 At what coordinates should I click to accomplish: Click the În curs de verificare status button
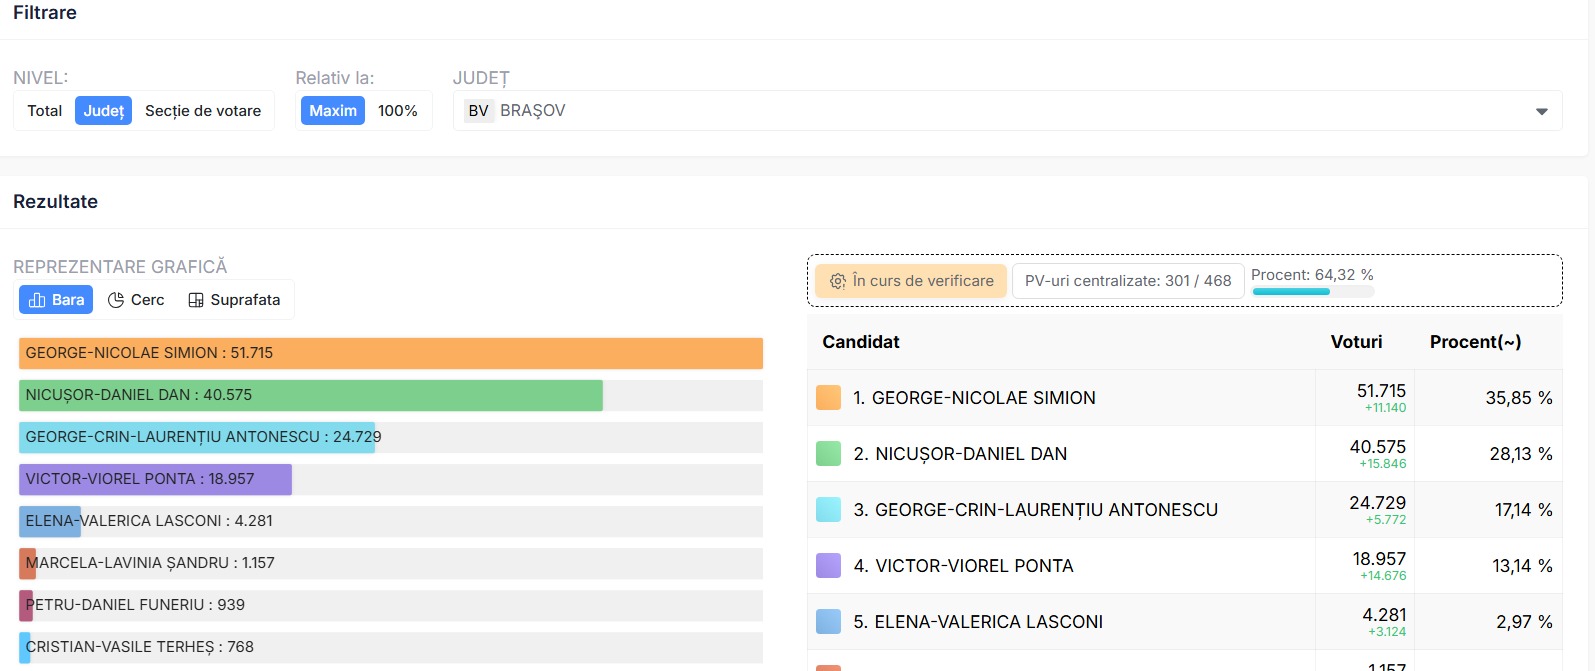click(910, 281)
